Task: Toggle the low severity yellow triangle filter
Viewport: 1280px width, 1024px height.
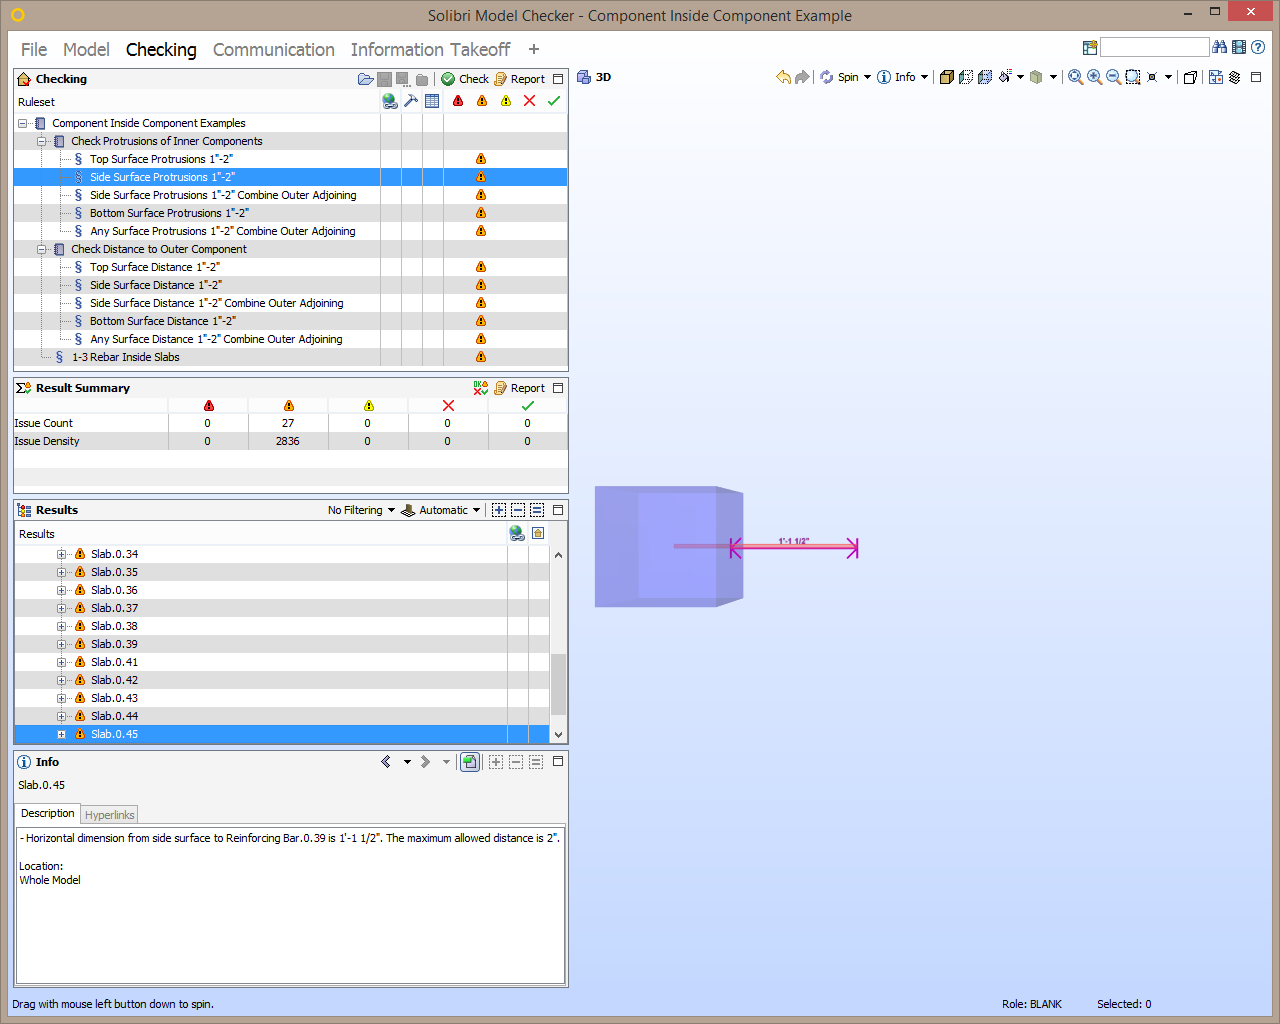Action: (x=506, y=101)
